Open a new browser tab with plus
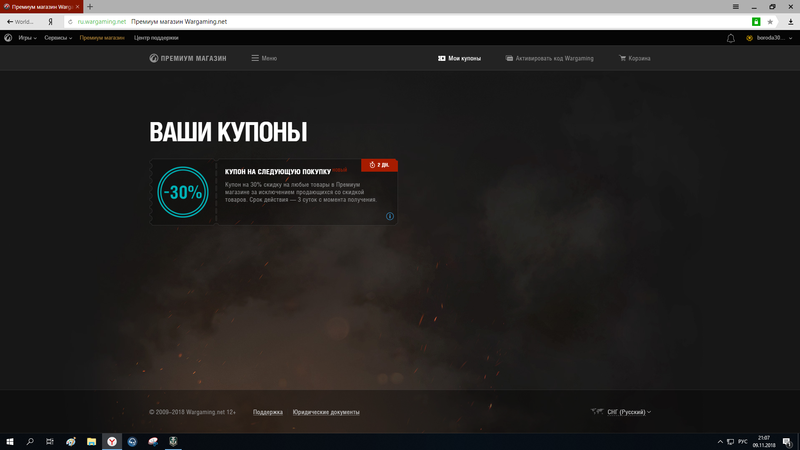 coord(90,7)
